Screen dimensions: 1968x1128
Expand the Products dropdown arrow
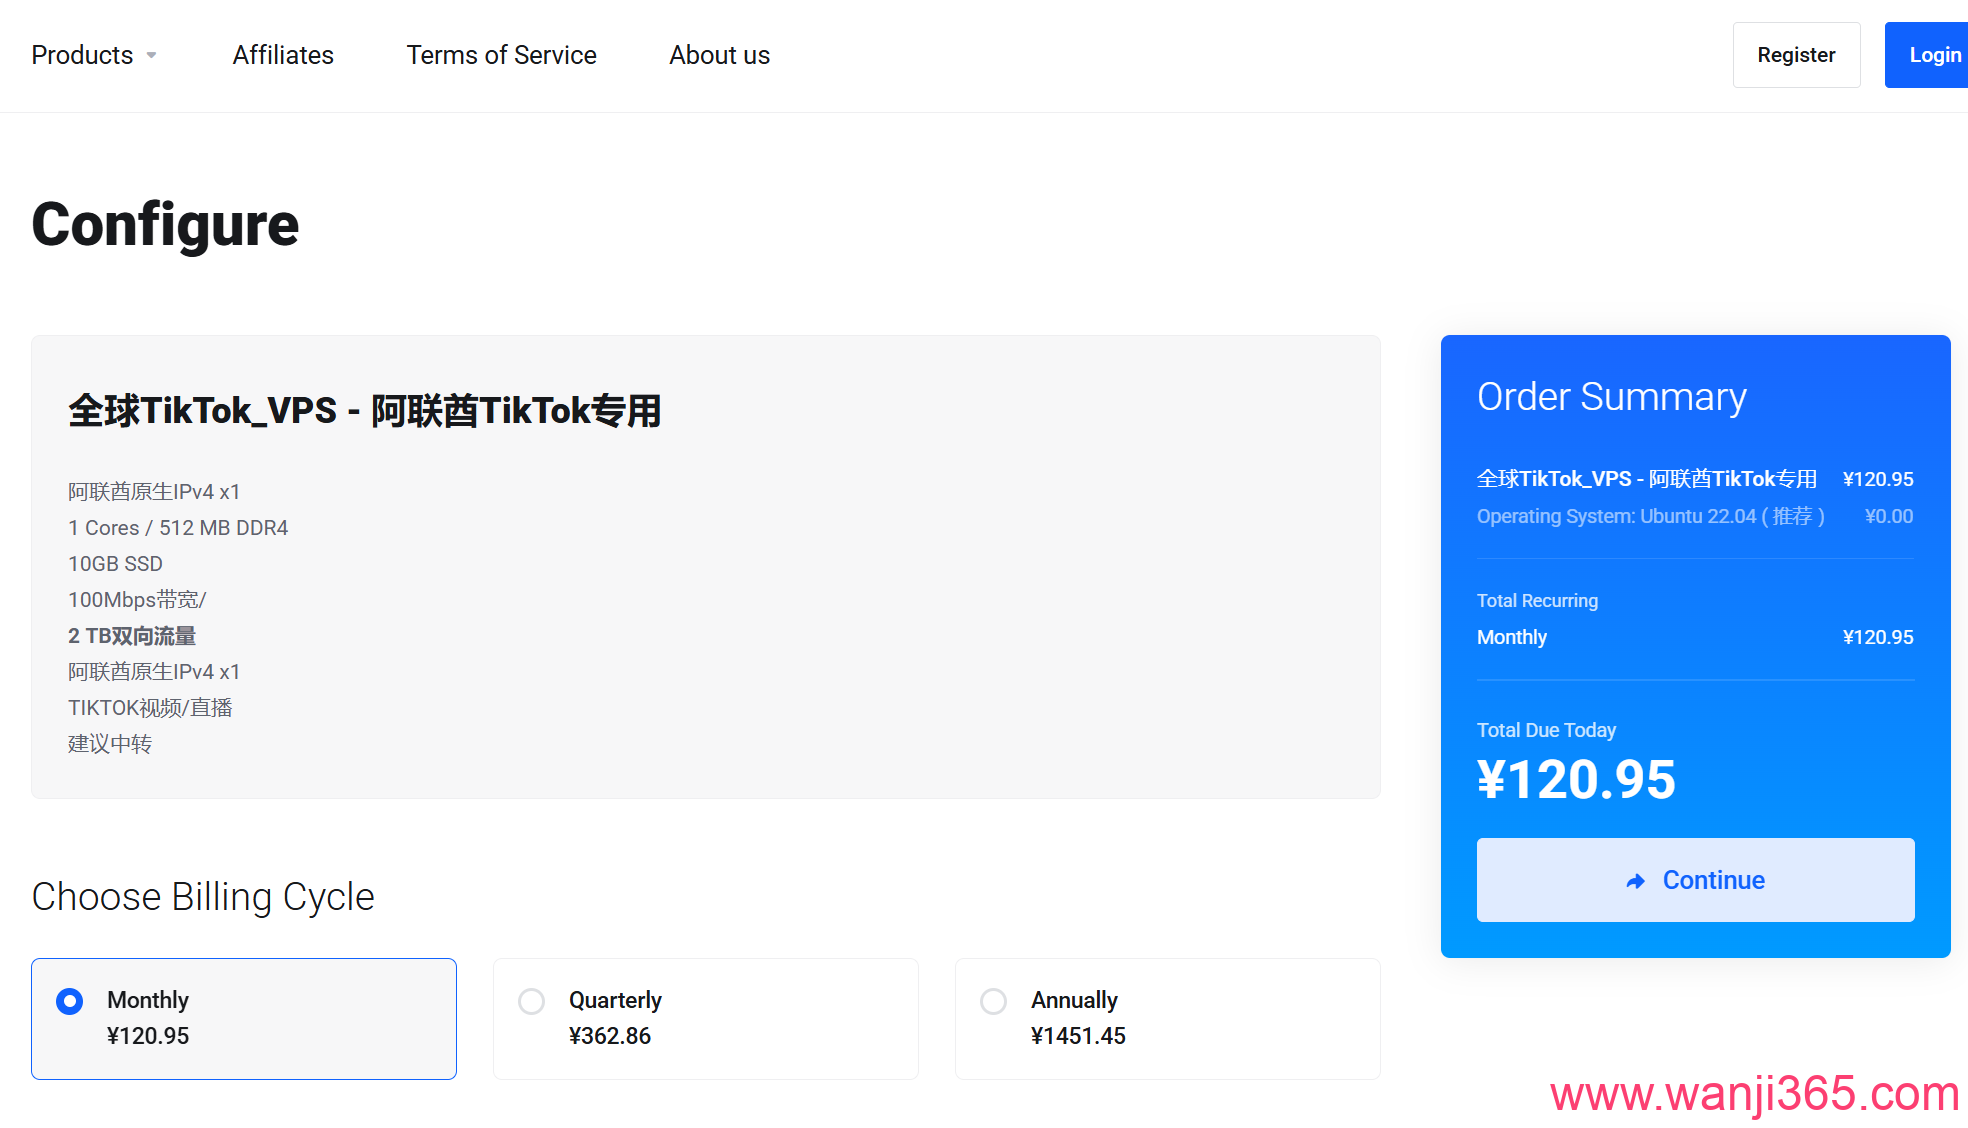click(x=152, y=56)
